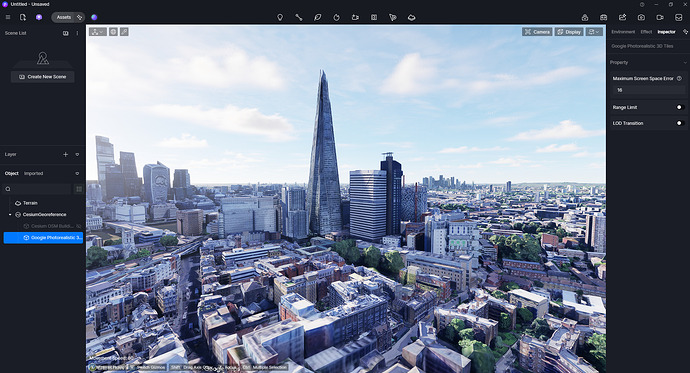
Task: Toggle the LOD Transition switch
Action: [x=680, y=123]
